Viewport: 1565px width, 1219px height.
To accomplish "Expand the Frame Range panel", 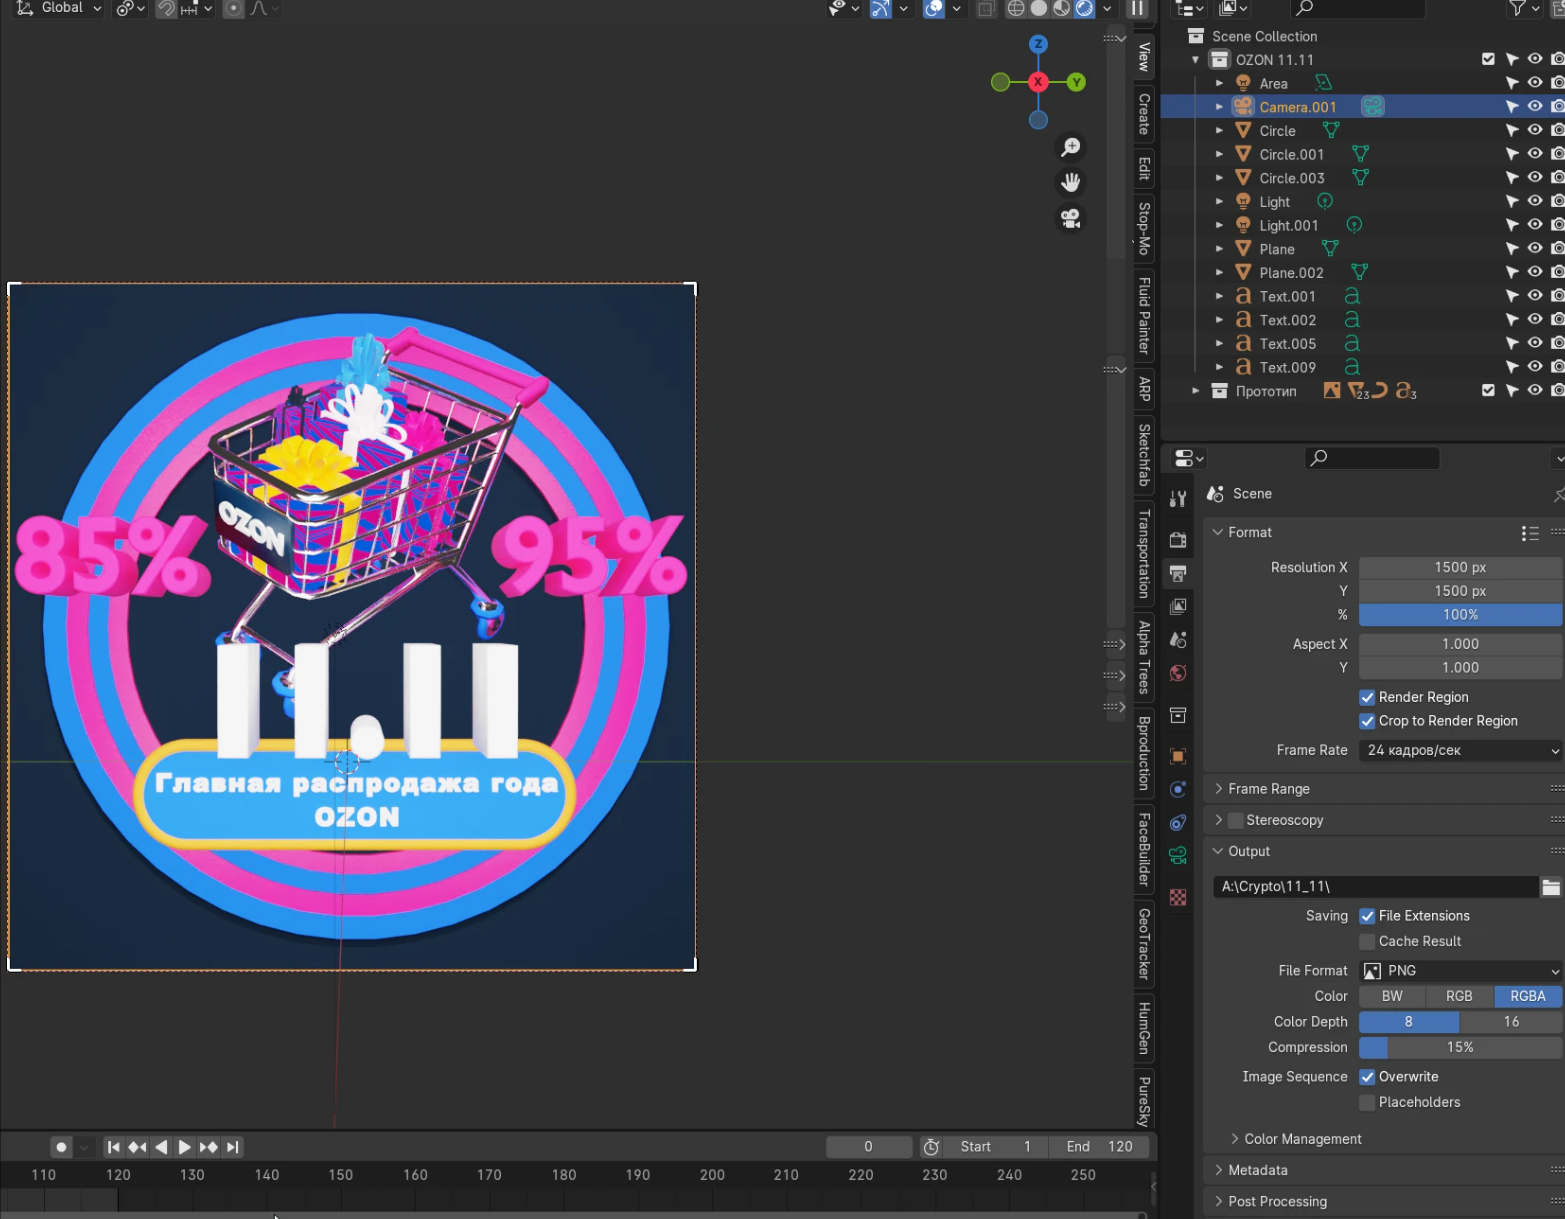I will (x=1268, y=789).
